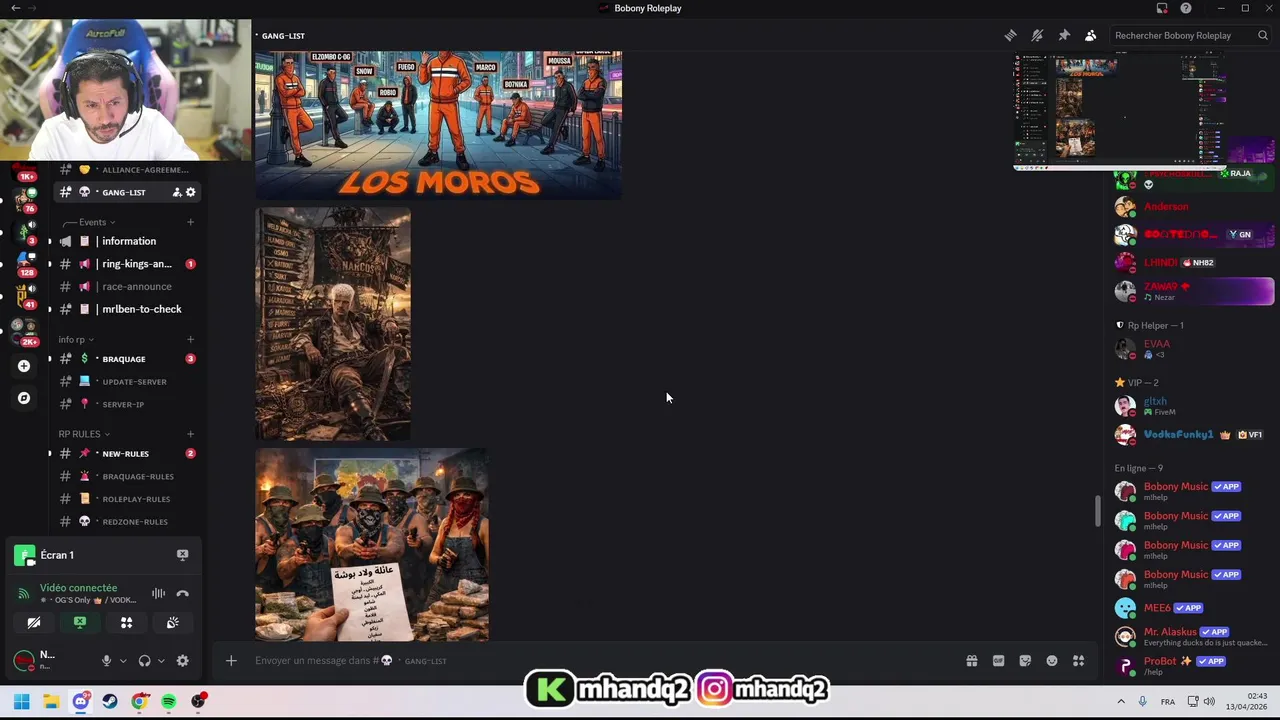Open the BRAQUAGE channel
Image resolution: width=1280 pixels, height=720 pixels.
pyautogui.click(x=125, y=358)
